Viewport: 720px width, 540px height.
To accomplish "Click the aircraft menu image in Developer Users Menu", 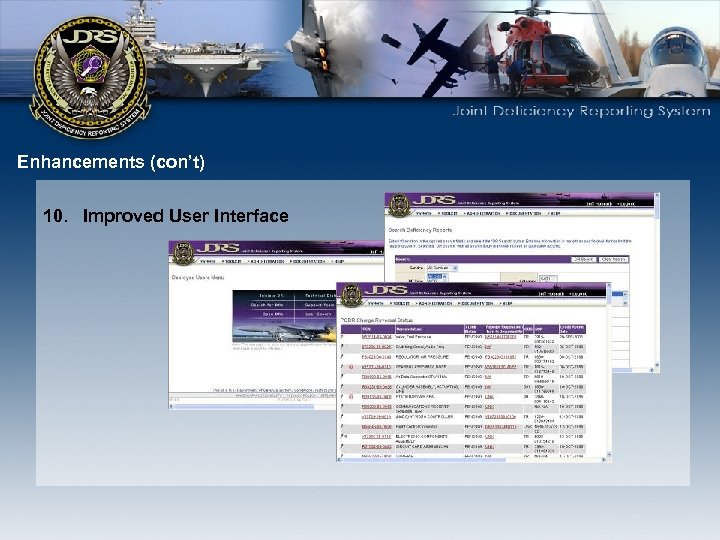I will point(284,316).
